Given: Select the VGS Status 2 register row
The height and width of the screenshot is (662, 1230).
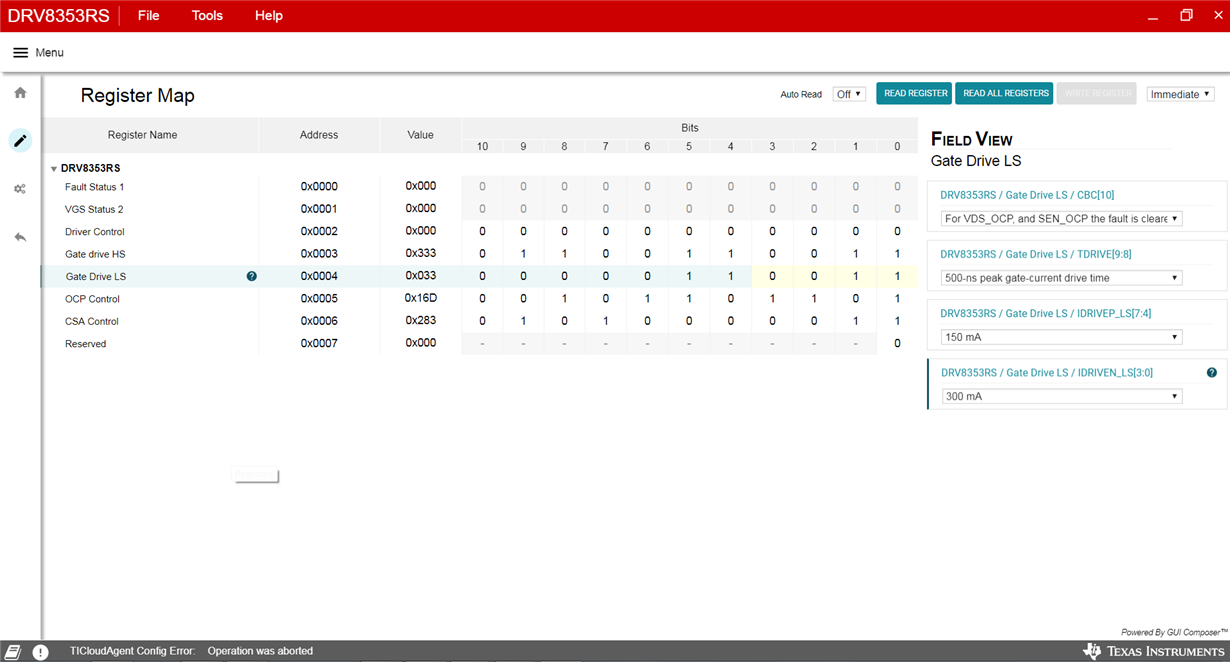Looking at the screenshot, I should 479,209.
